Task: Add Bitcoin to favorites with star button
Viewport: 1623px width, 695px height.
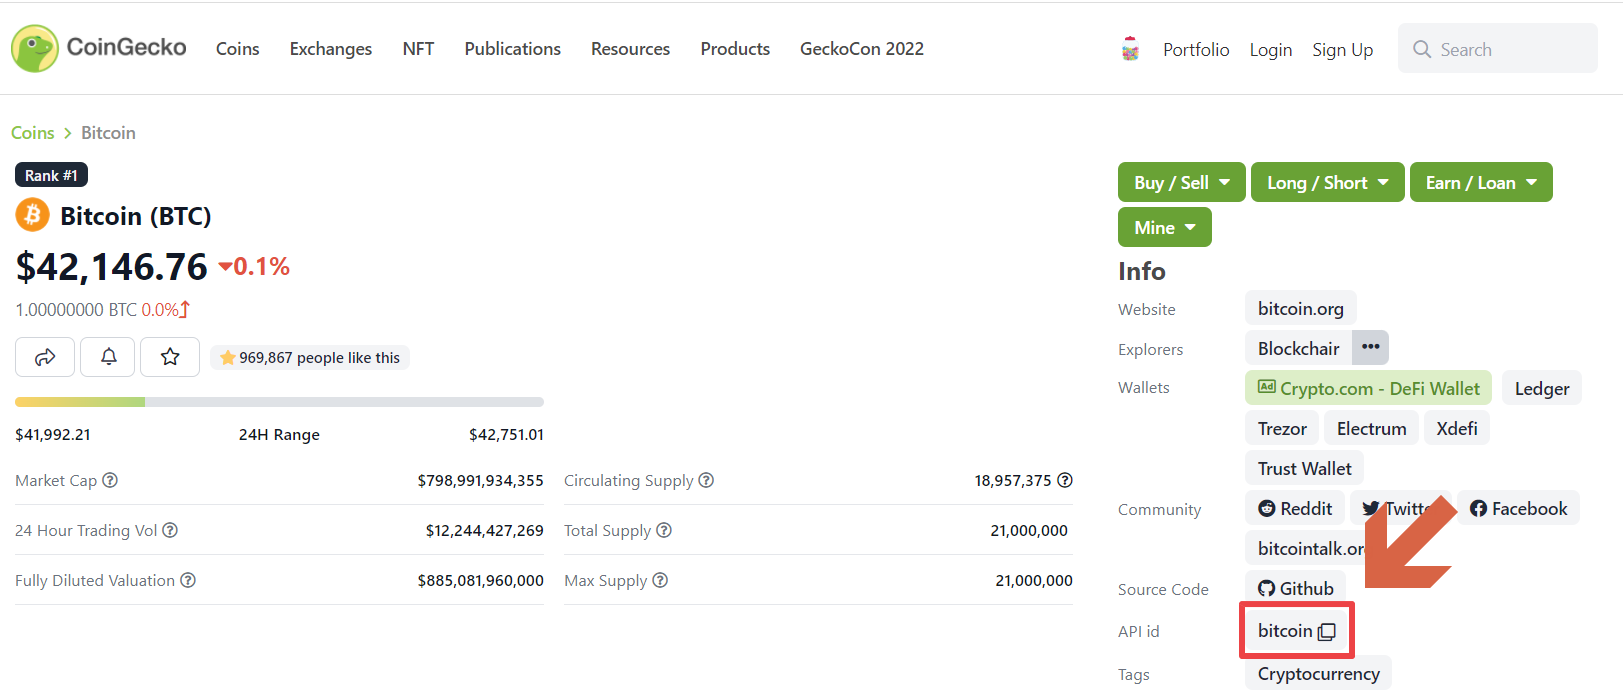Action: pos(170,357)
